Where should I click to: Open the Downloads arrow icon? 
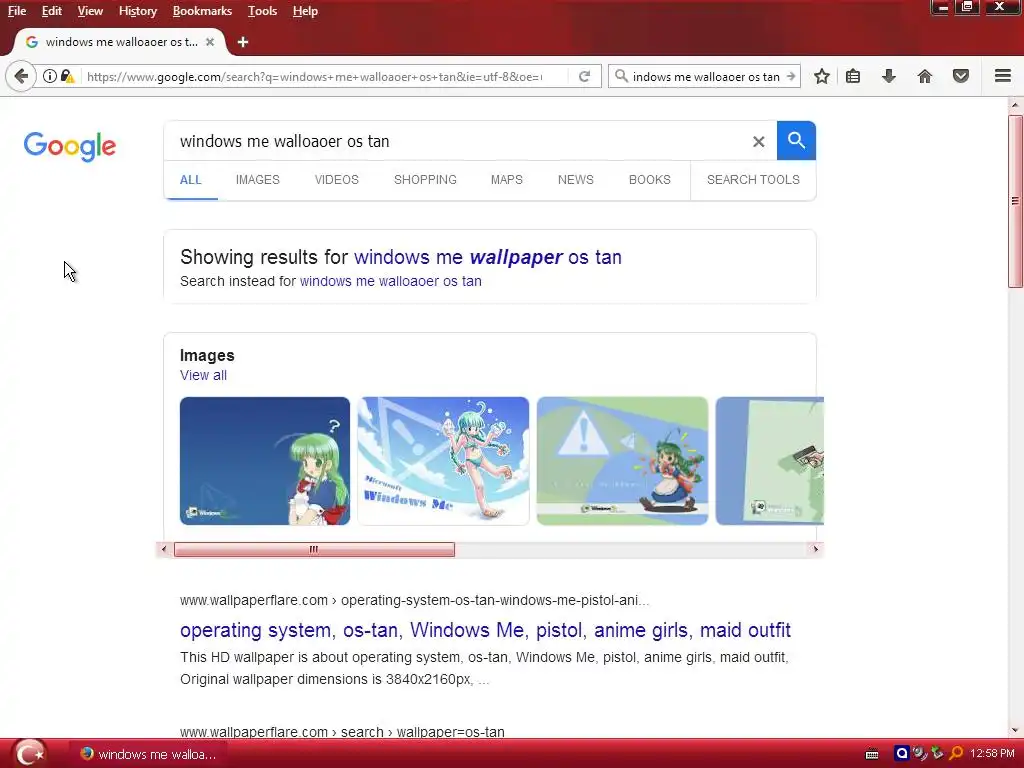coord(888,76)
